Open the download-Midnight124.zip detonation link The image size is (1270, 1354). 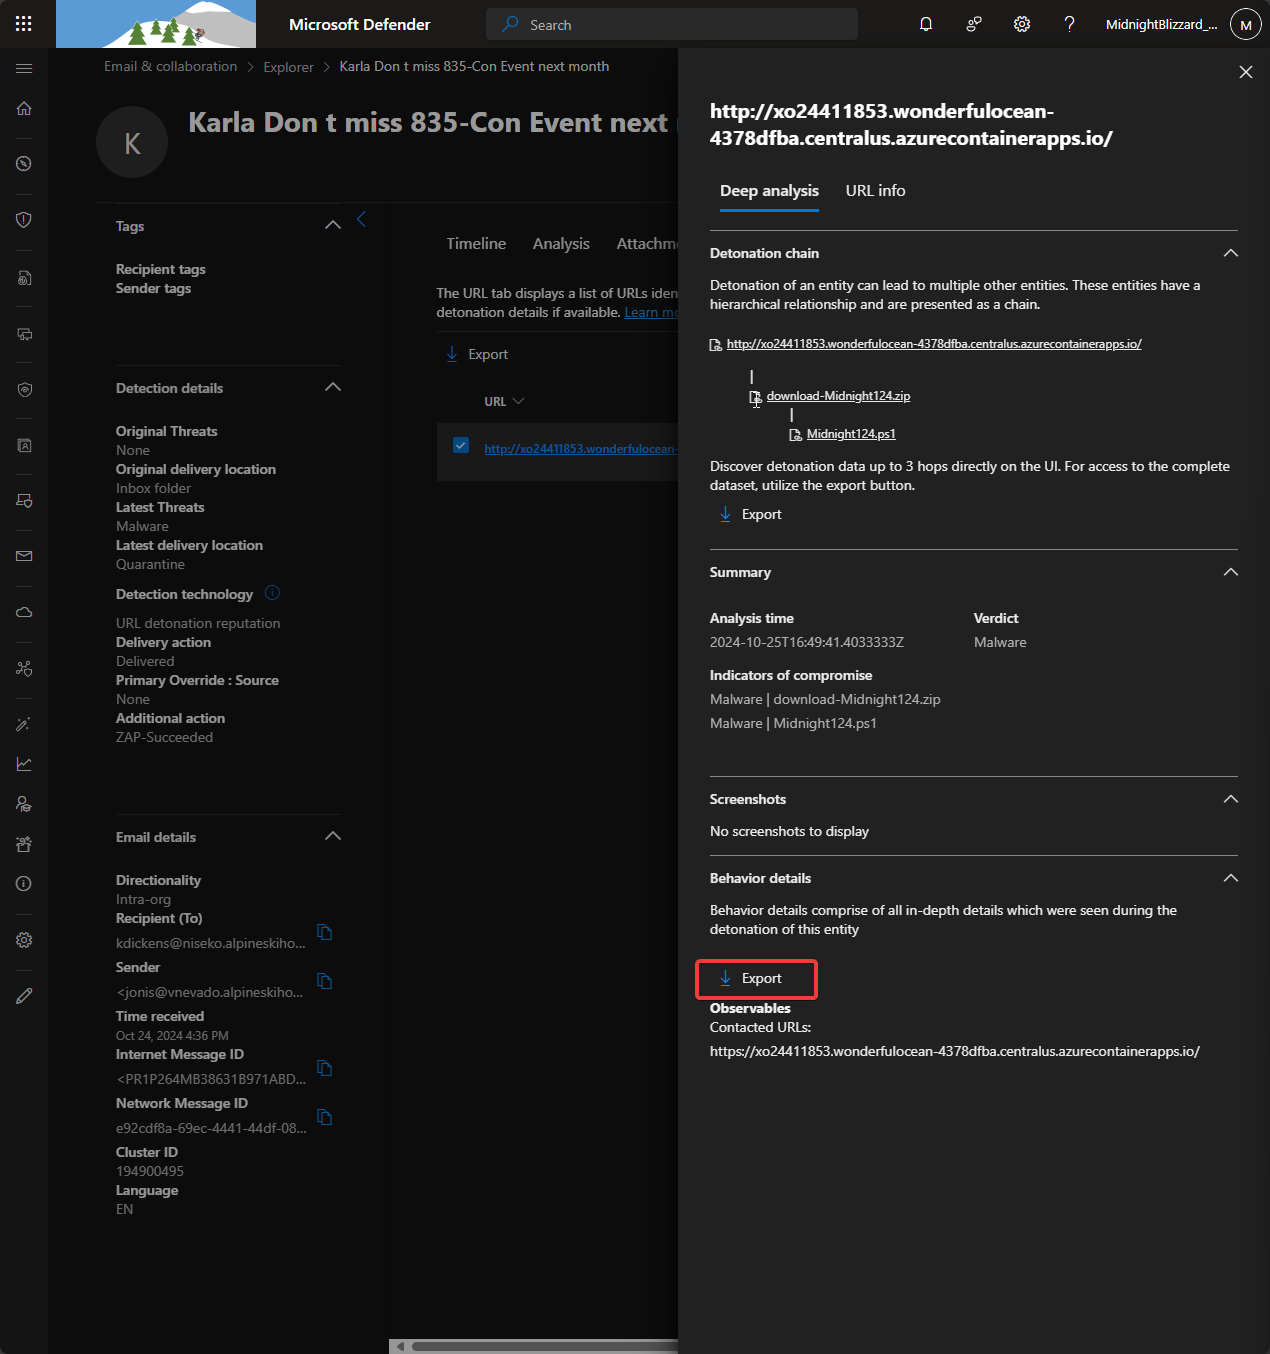(838, 395)
